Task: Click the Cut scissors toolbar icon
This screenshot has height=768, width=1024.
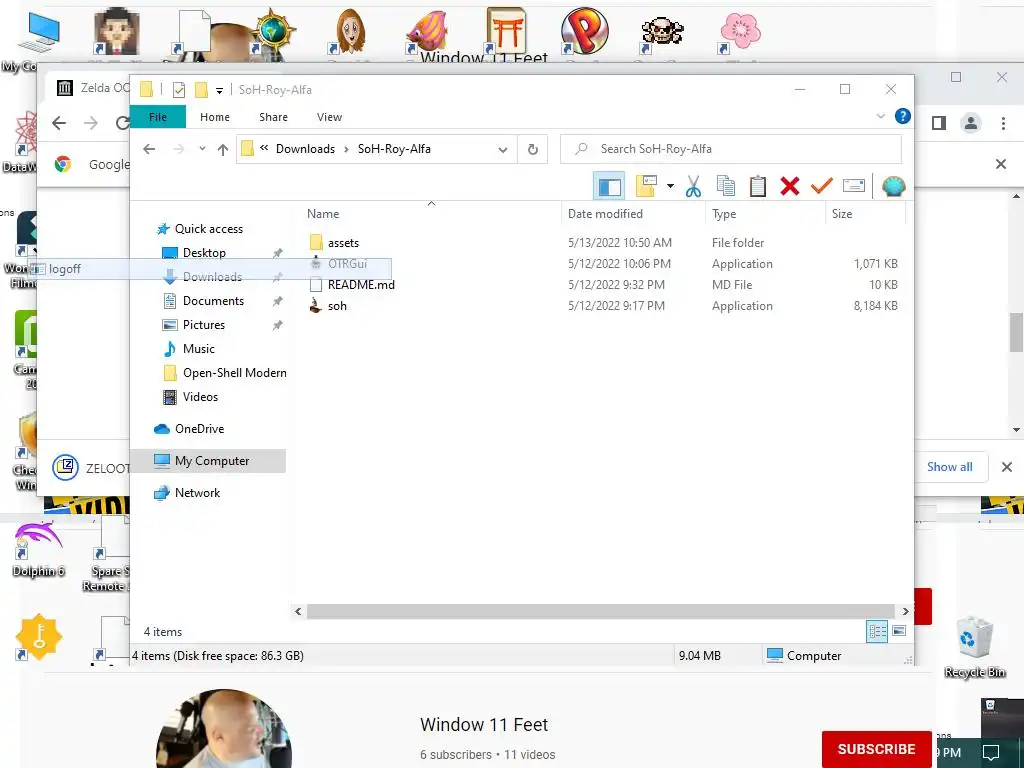Action: pos(693,186)
